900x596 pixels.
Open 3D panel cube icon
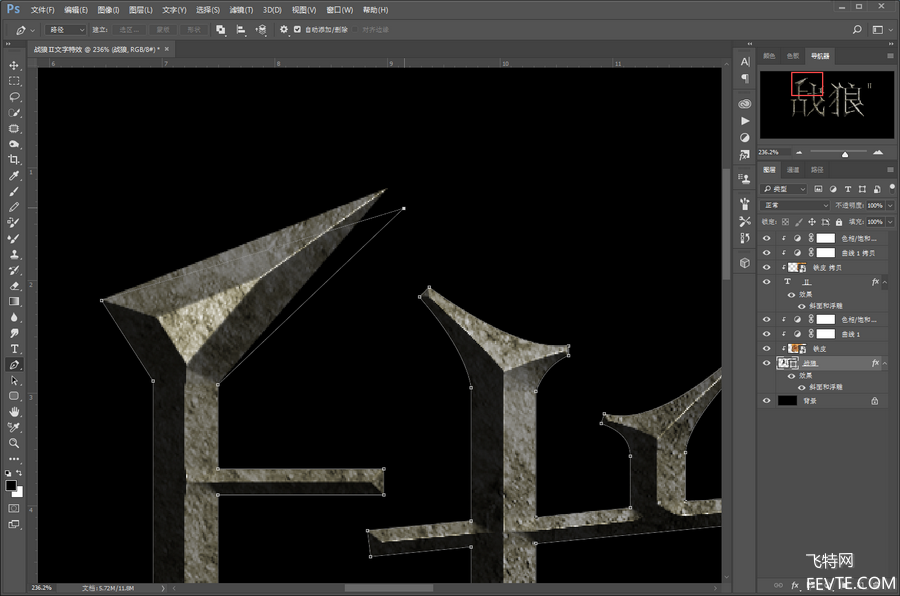(x=745, y=263)
